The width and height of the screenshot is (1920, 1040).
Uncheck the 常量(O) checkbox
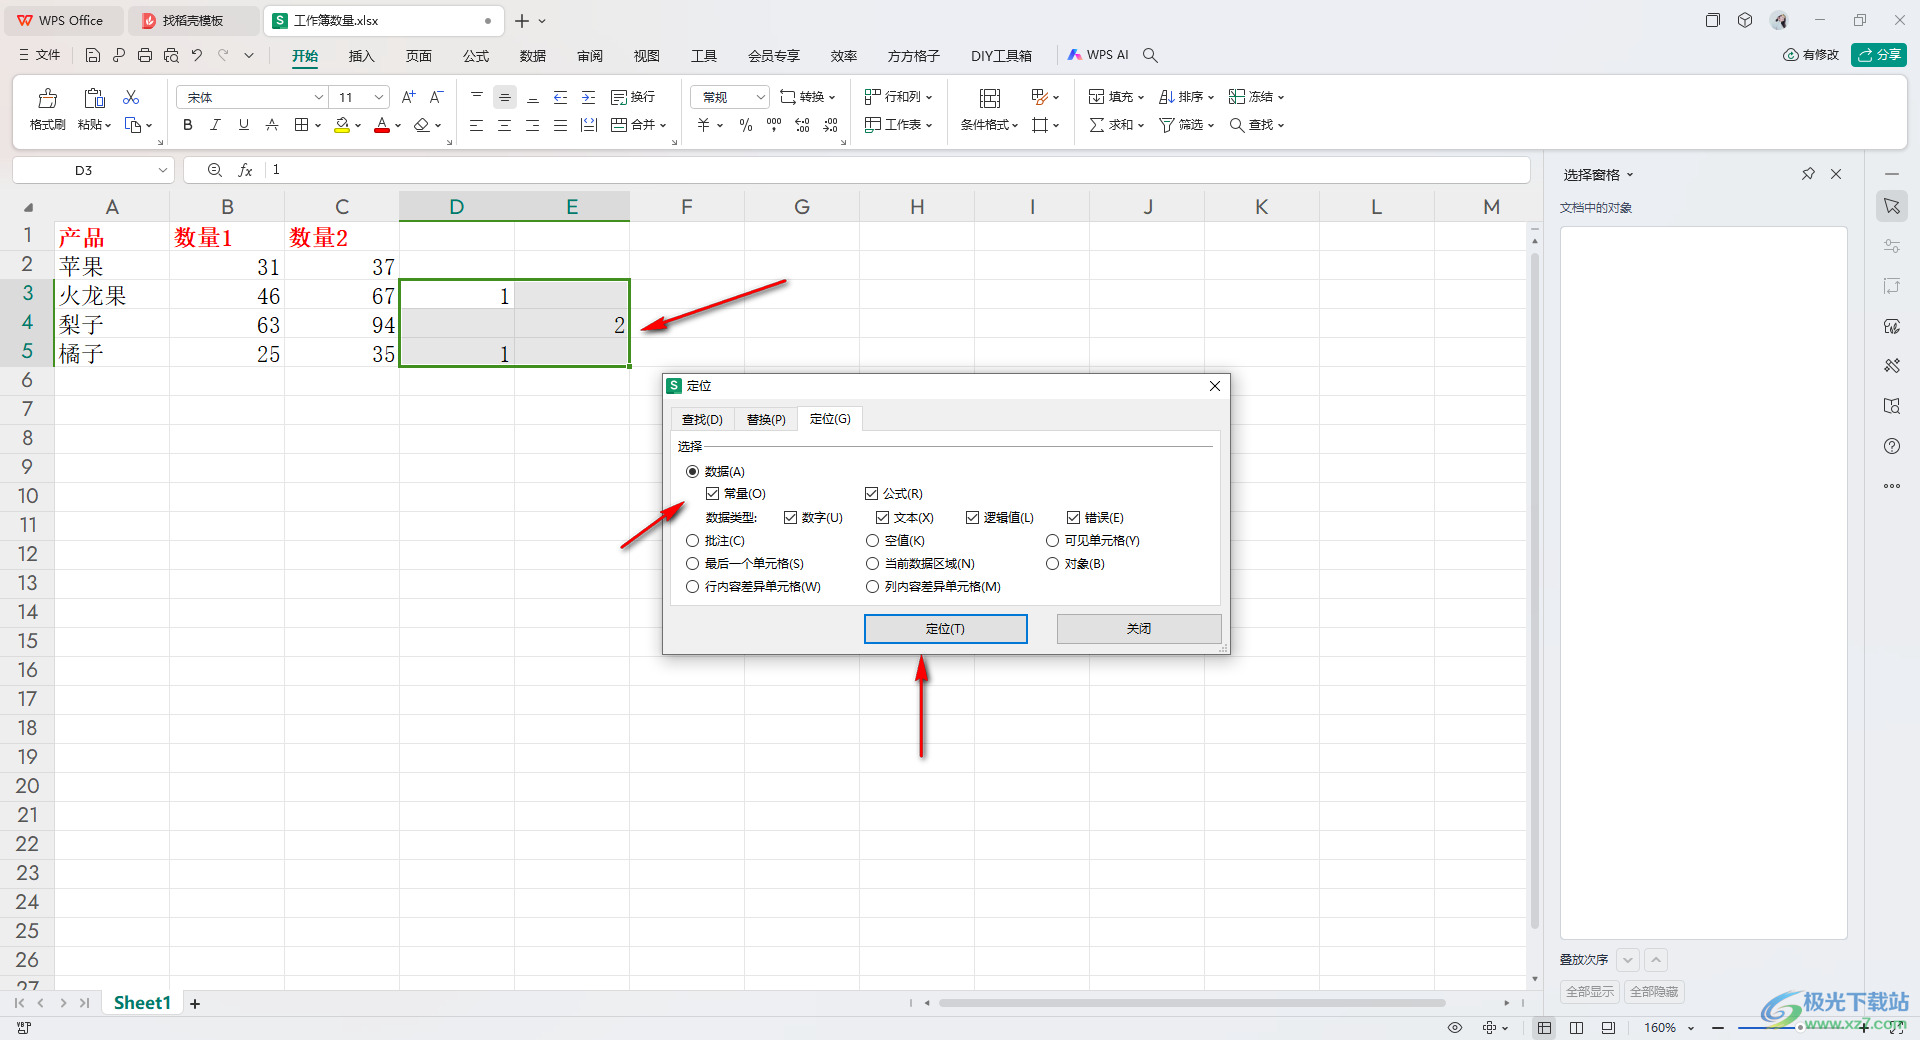712,494
